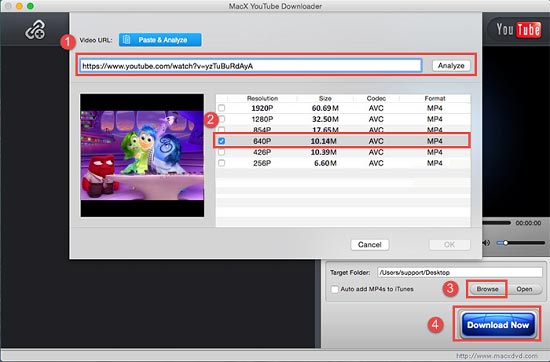
Task: Click the yellow minimize window button
Action: tap(19, 6)
